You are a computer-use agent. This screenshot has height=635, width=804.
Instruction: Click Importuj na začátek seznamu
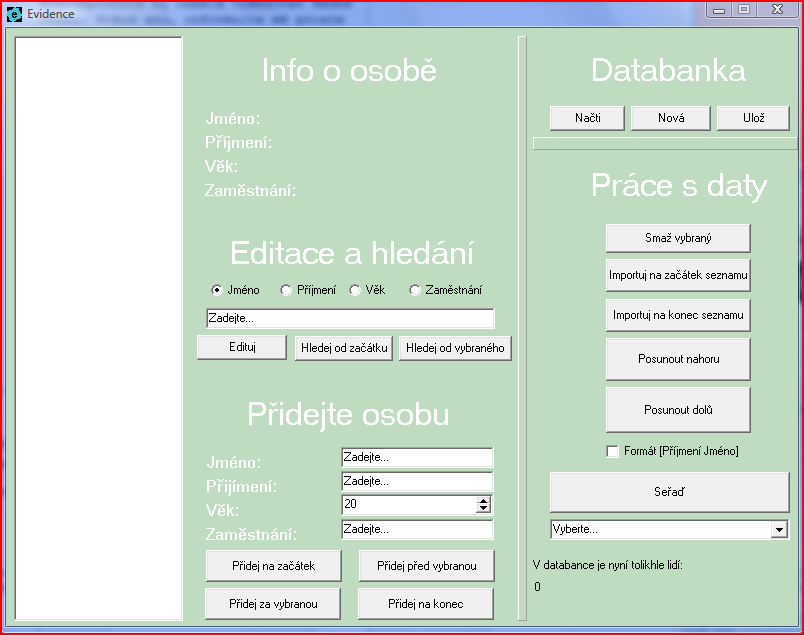(678, 275)
